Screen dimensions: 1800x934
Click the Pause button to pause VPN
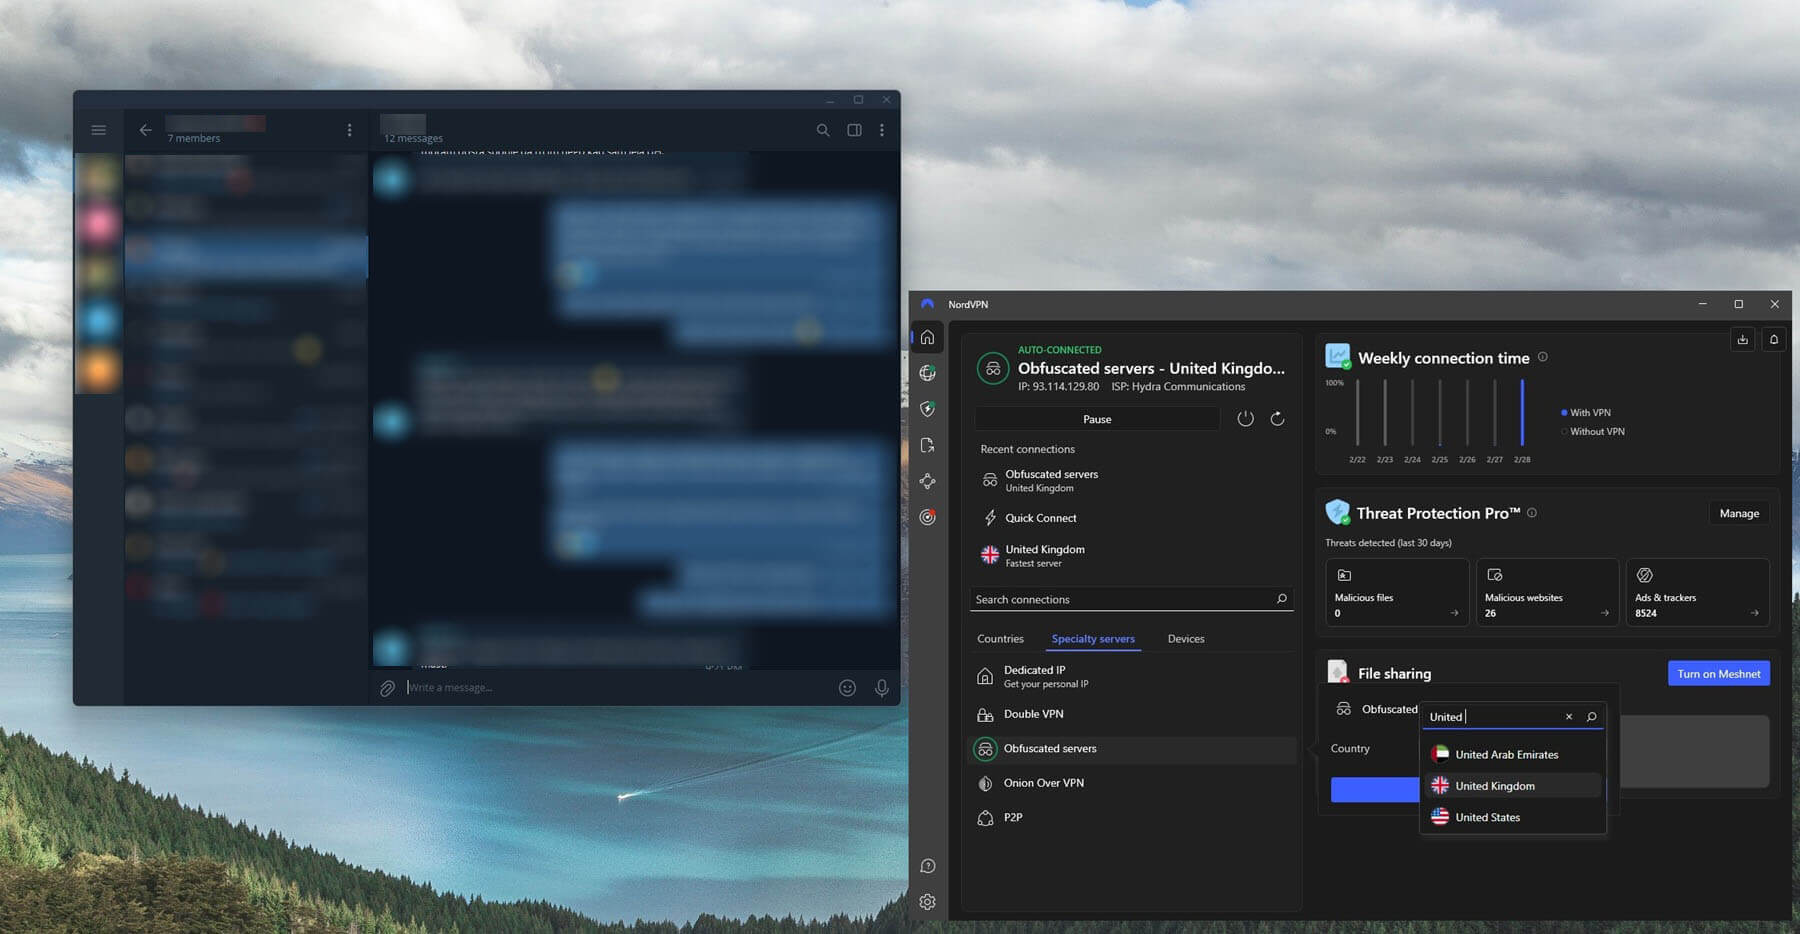point(1096,418)
